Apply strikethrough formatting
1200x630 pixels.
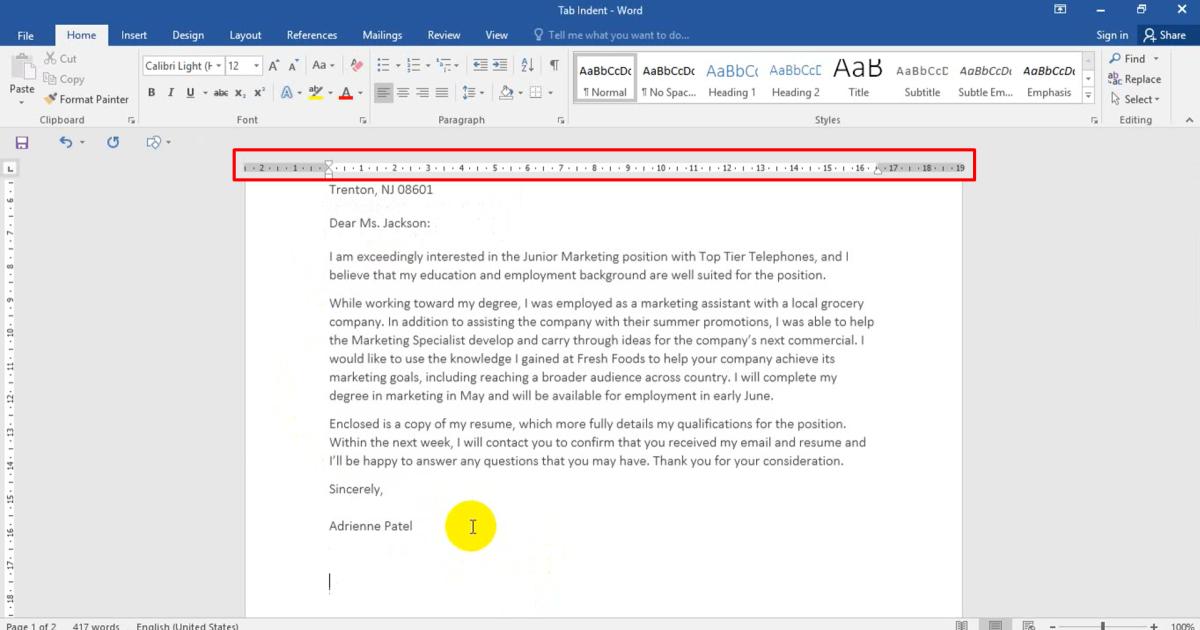coord(220,93)
